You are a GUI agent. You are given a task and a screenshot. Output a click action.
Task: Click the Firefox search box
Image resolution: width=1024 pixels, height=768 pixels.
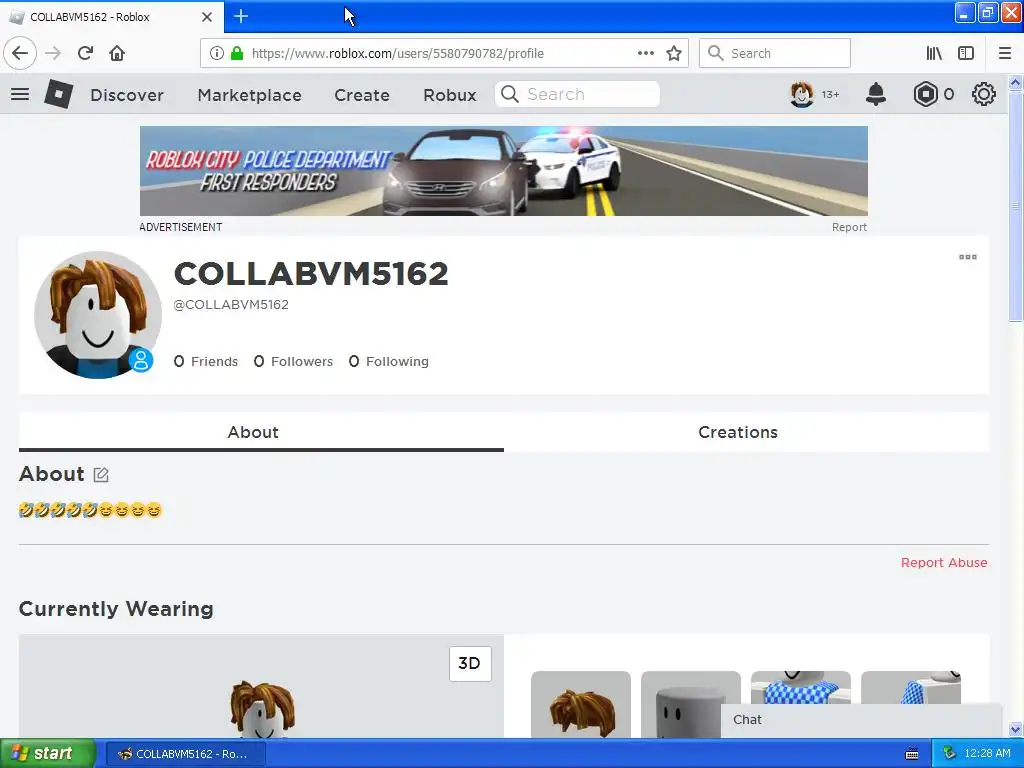tap(775, 53)
